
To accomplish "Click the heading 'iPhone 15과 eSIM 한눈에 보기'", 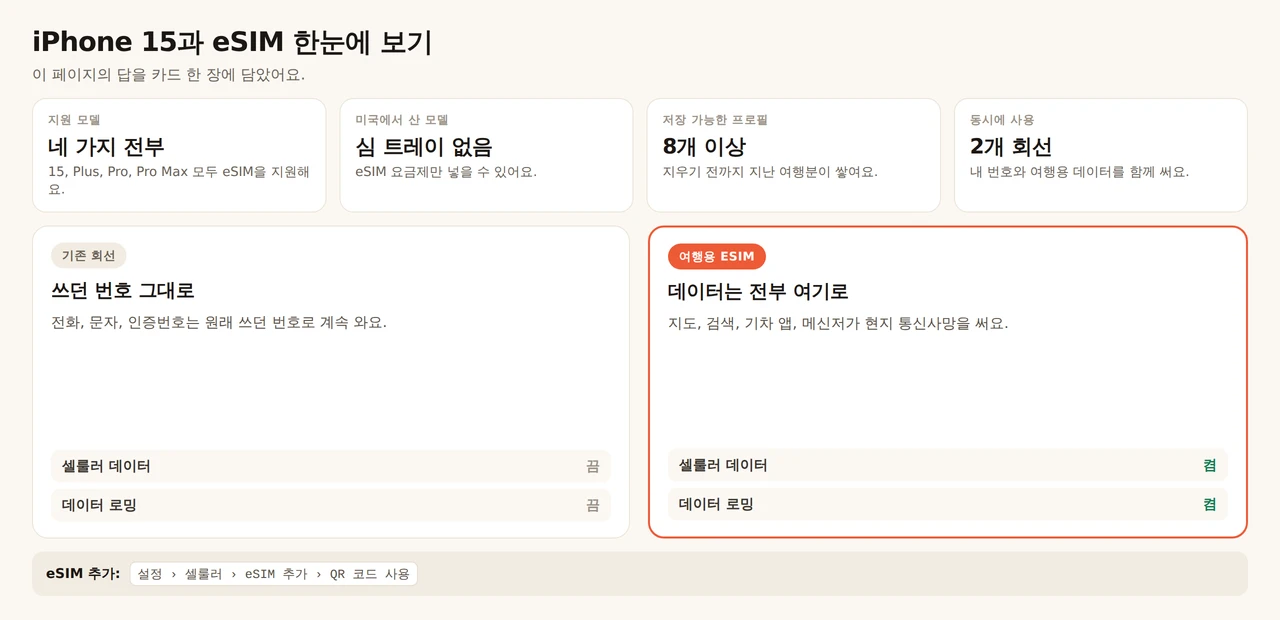I will (x=232, y=42).
